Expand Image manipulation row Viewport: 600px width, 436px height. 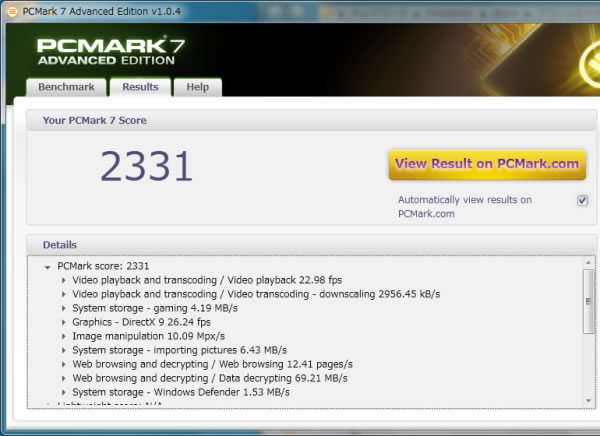tap(64, 336)
